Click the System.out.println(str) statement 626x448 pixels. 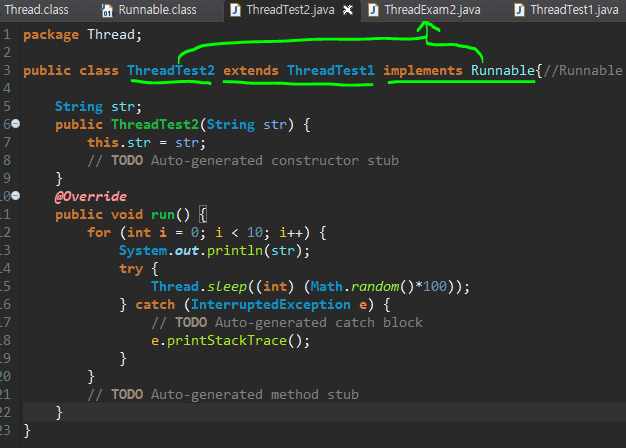coord(214,251)
